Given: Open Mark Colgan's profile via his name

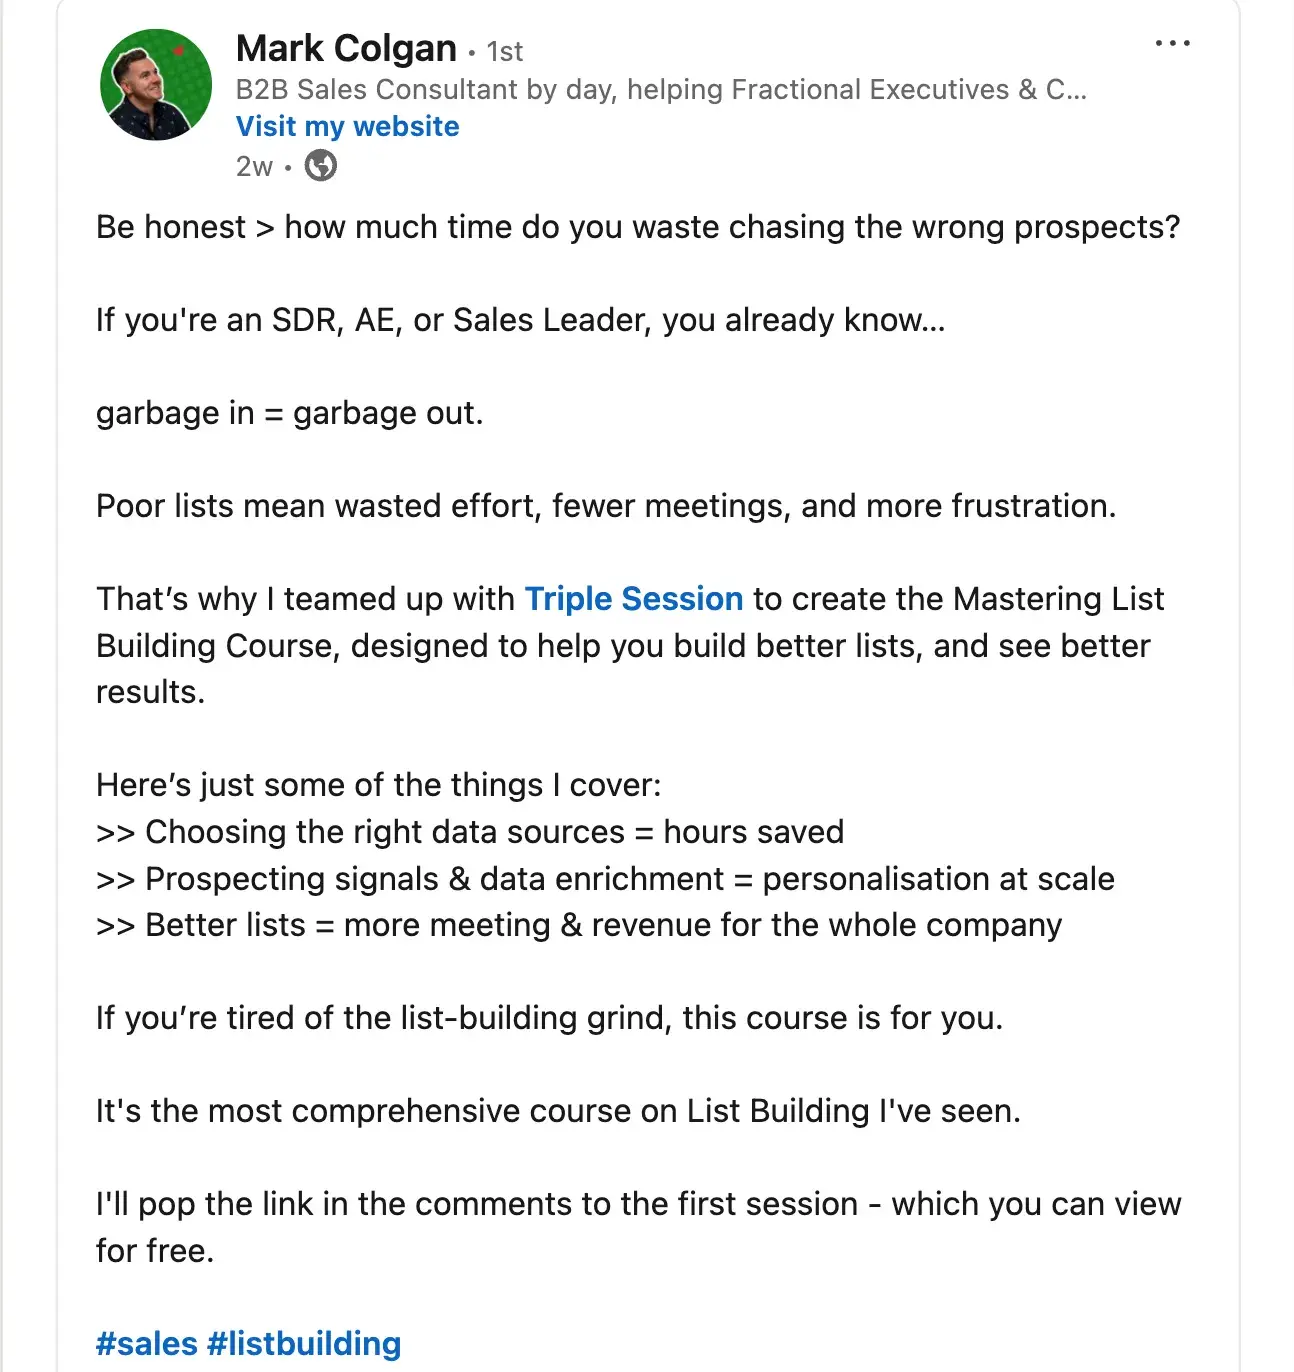Looking at the screenshot, I should click(x=345, y=48).
